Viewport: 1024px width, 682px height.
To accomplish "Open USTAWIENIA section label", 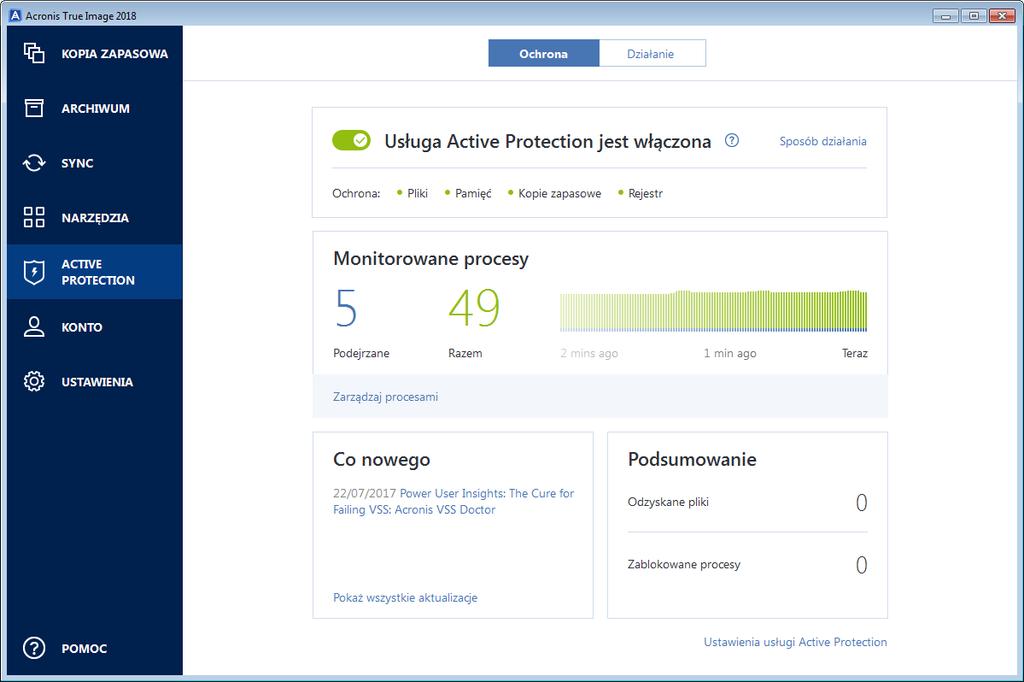I will point(97,382).
